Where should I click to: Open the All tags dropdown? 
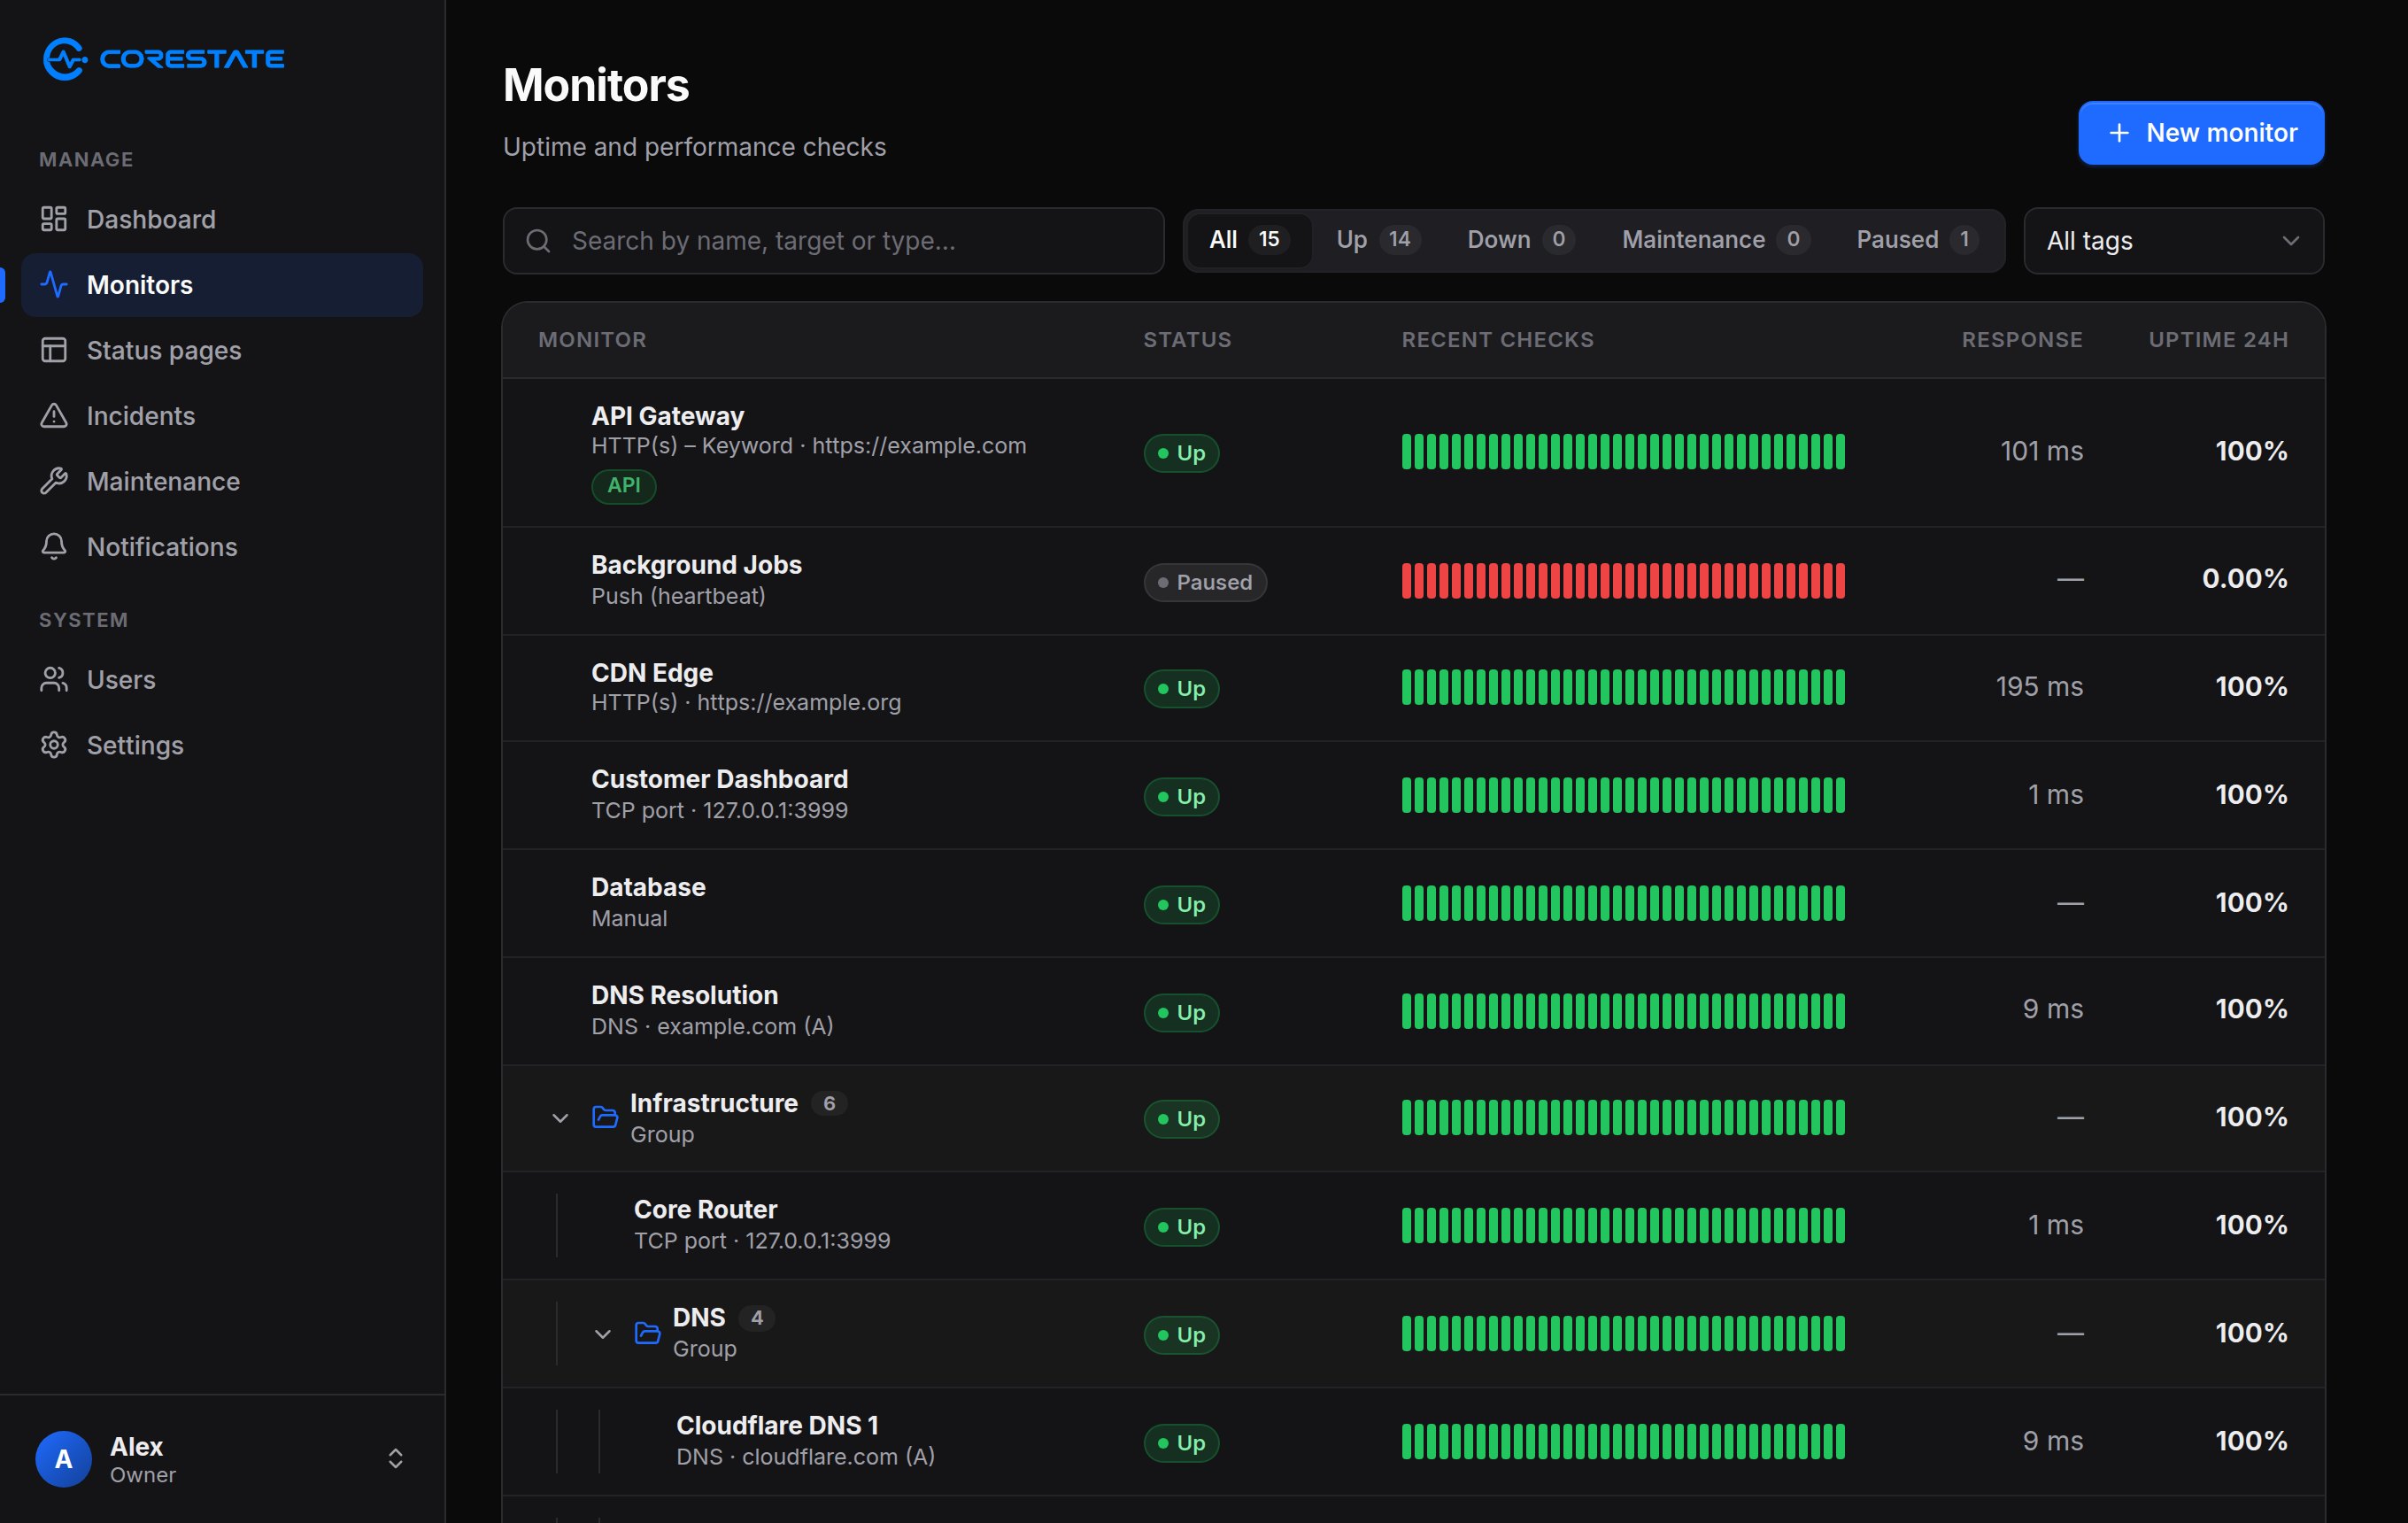(x=2173, y=241)
